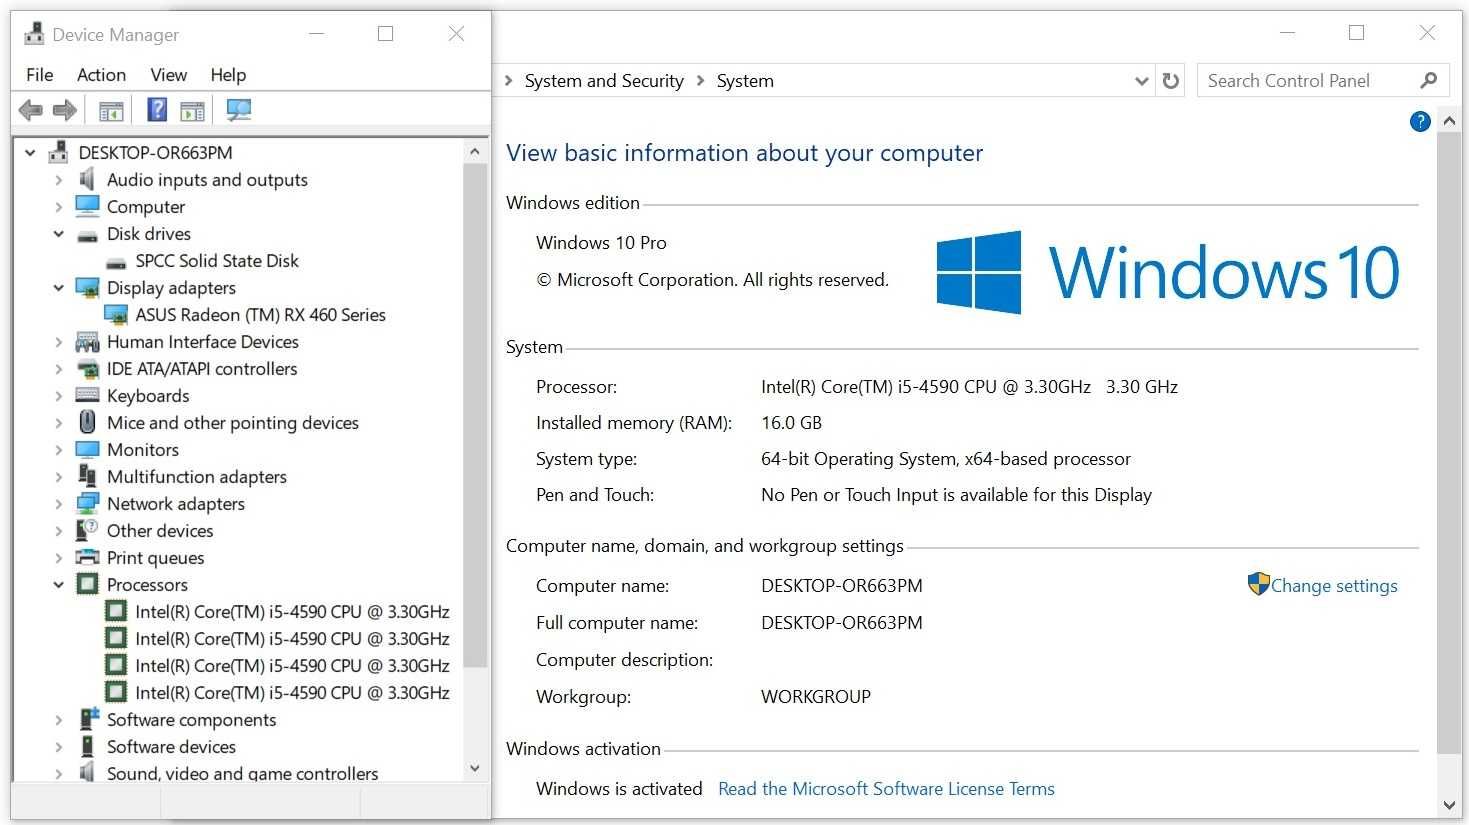Open the Action menu in Device Manager
This screenshot has width=1469, height=825.
(x=101, y=75)
